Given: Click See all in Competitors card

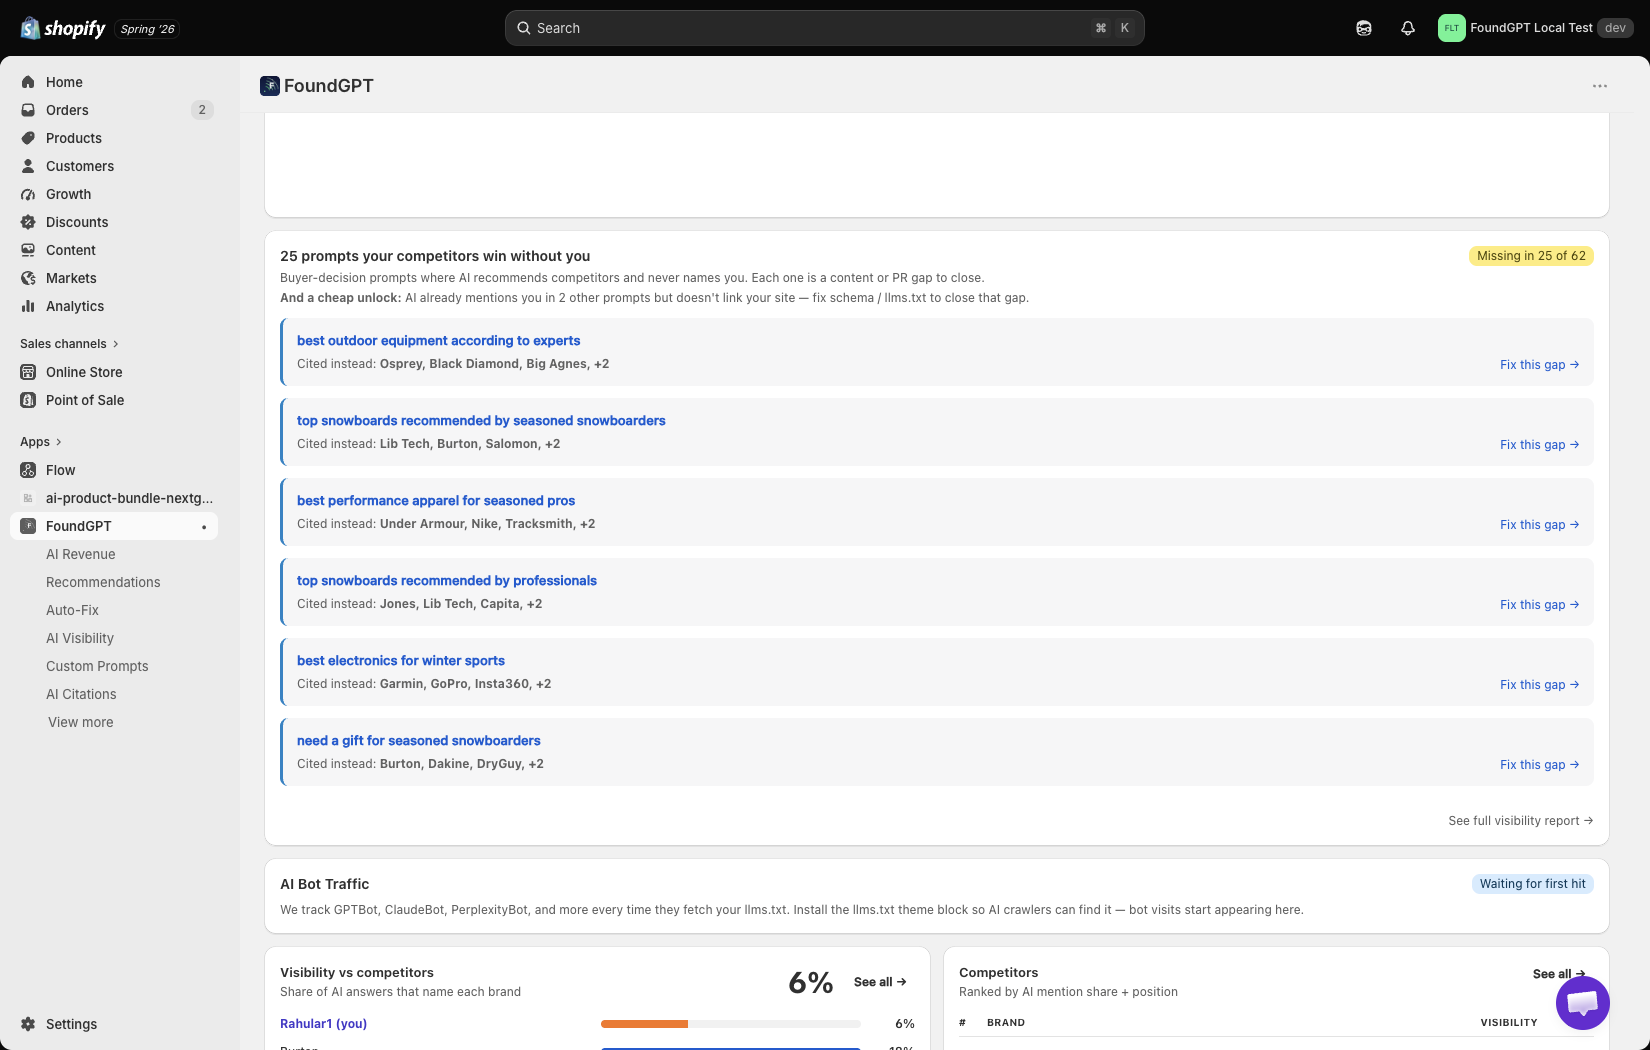Looking at the screenshot, I should (1559, 974).
